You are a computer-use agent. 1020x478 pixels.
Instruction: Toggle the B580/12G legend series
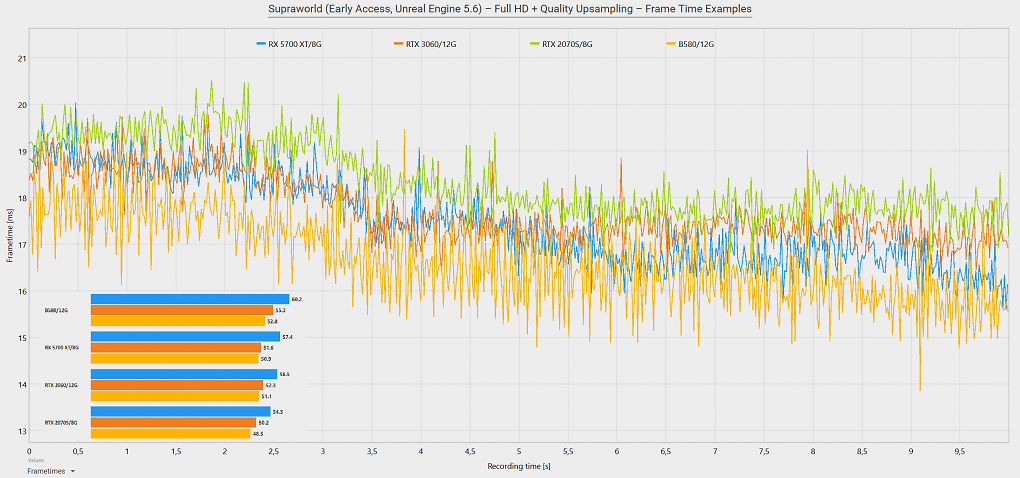tap(690, 44)
